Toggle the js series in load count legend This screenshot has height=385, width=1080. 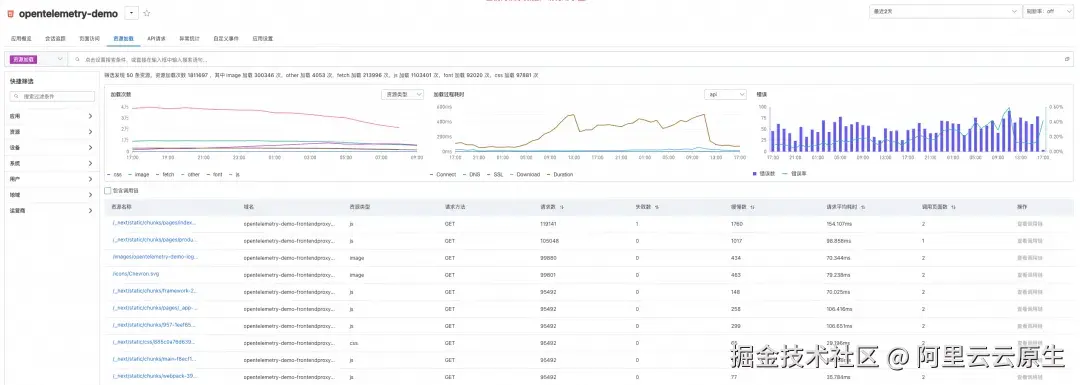tap(233, 174)
